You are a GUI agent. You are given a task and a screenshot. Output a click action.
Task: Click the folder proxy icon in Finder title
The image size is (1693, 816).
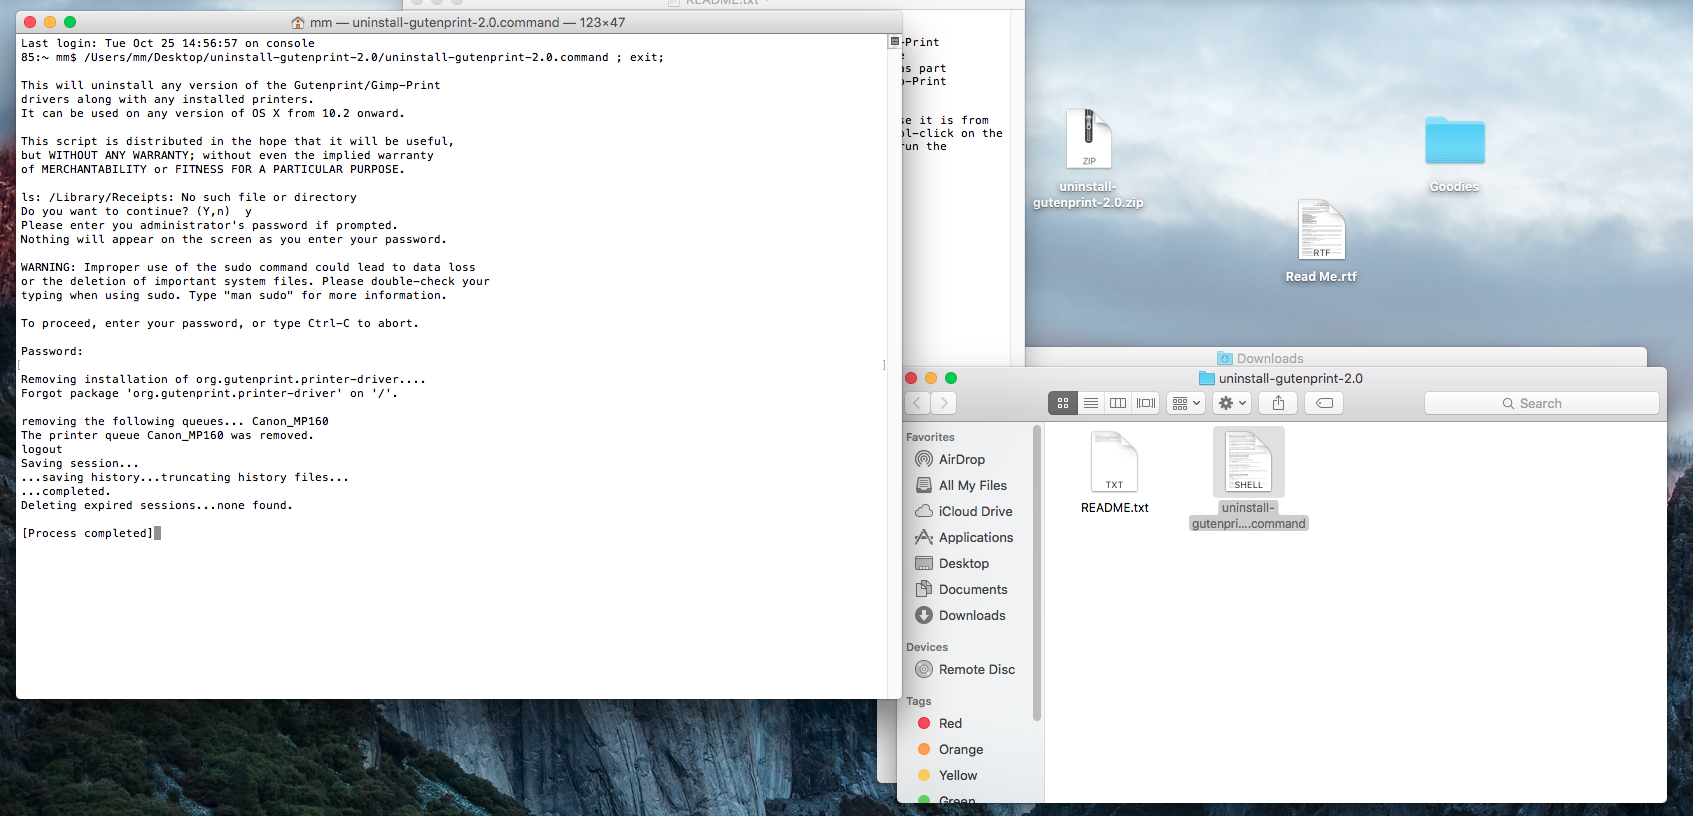click(1207, 378)
